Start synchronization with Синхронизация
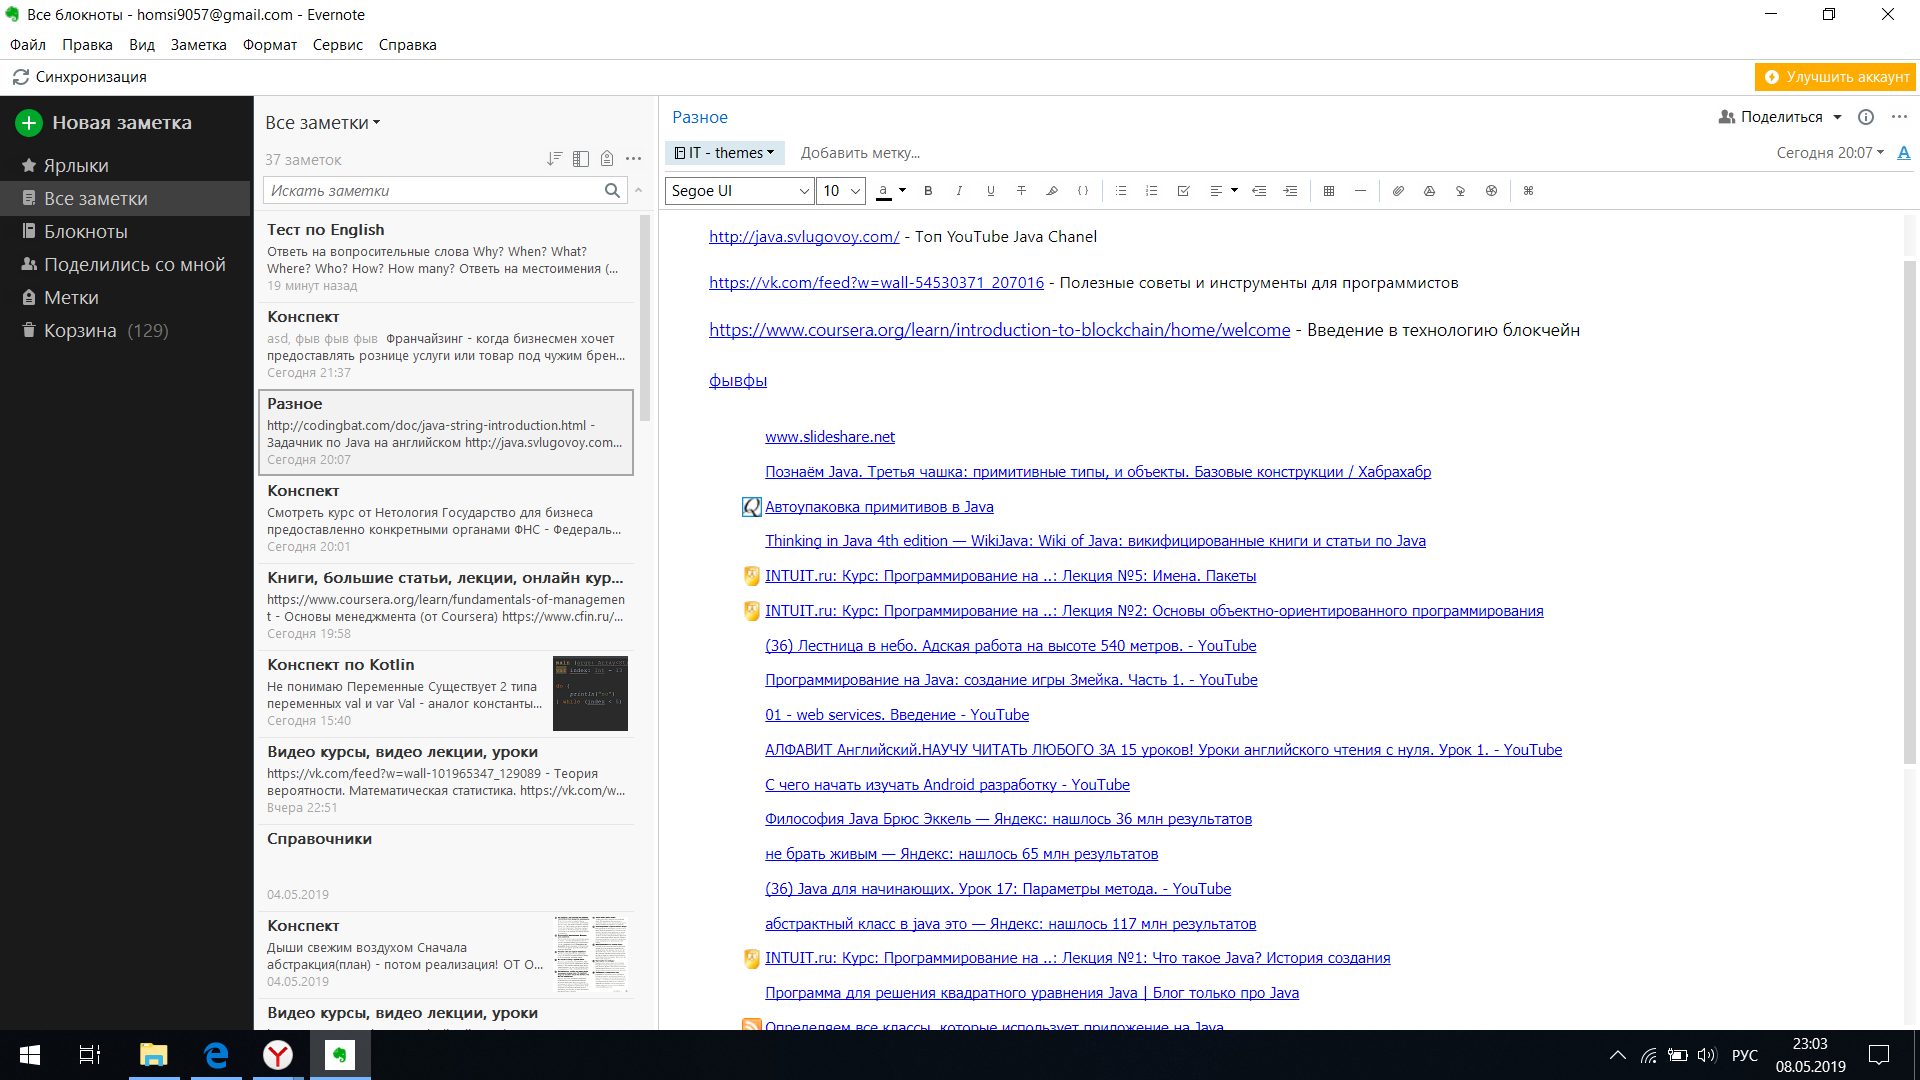 click(80, 77)
